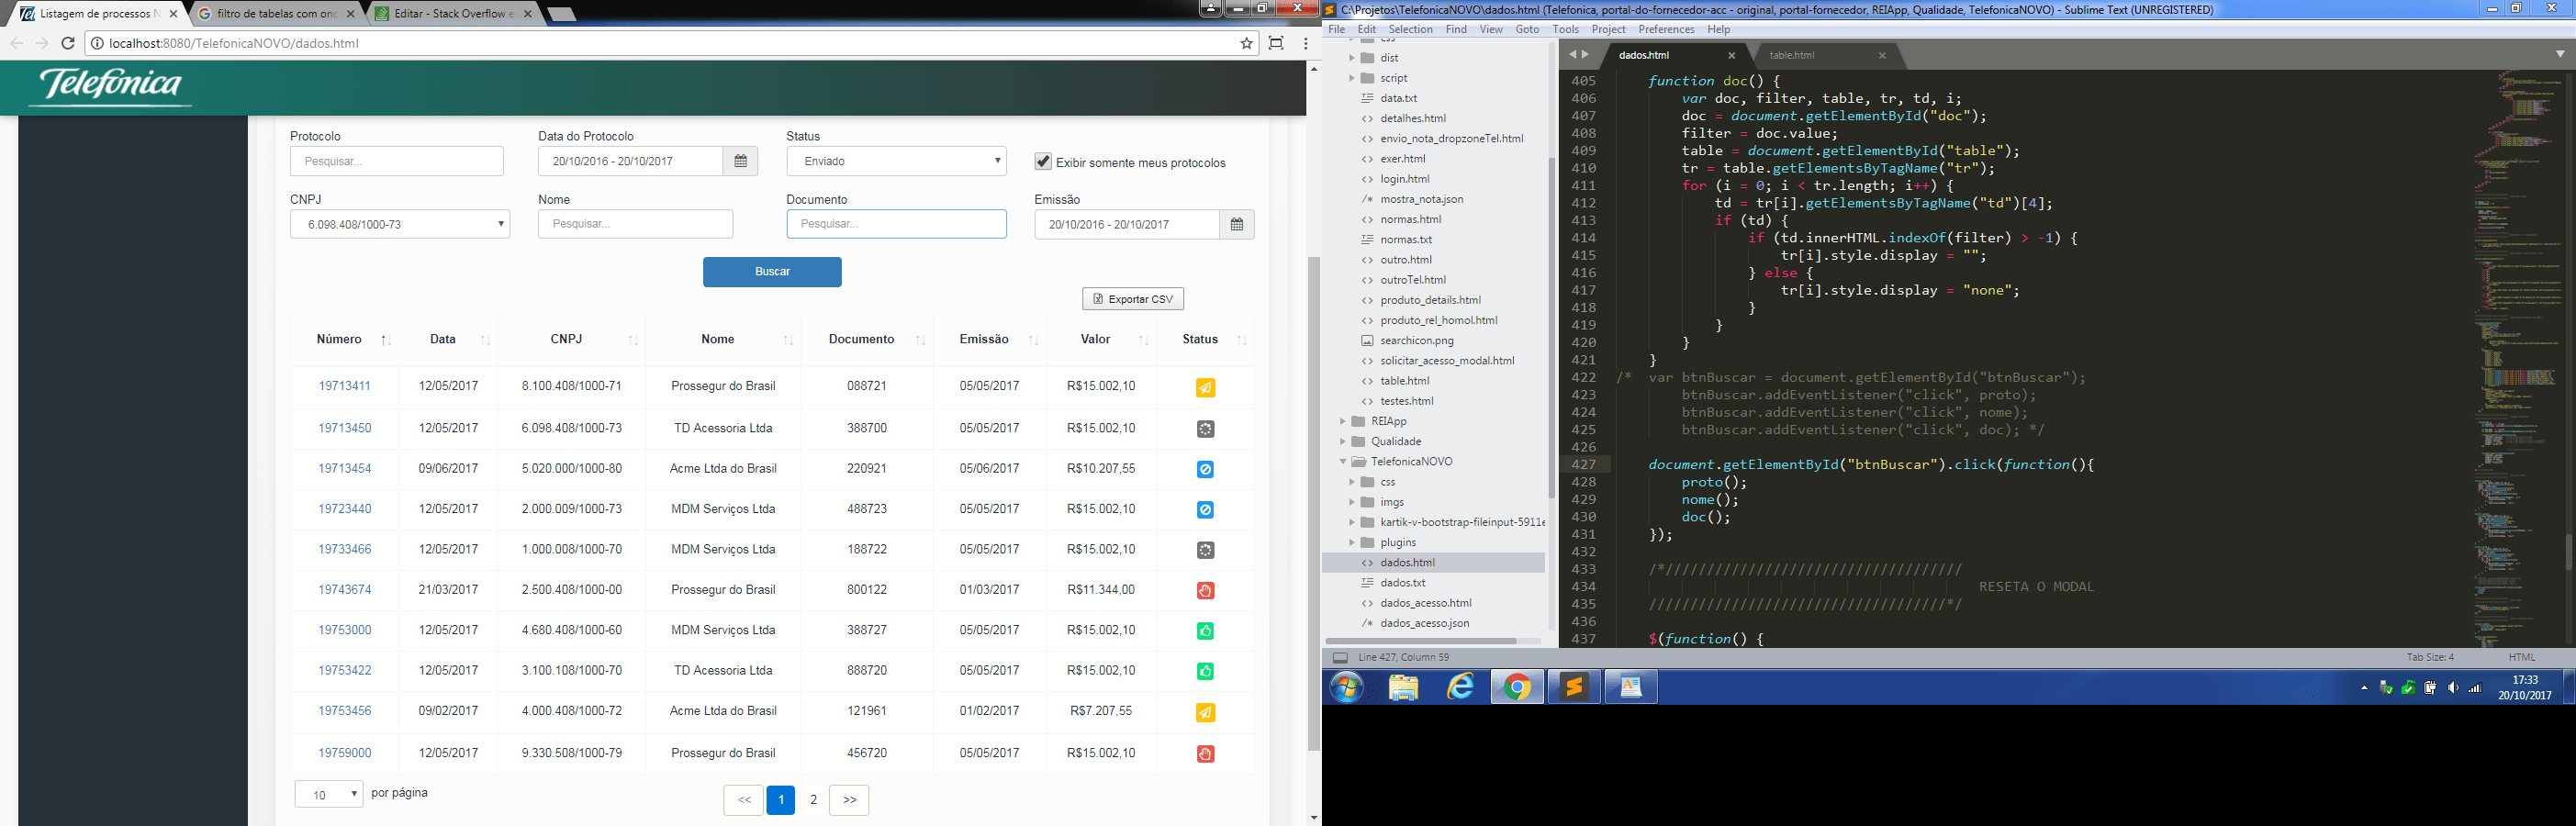Click the Nome search input field
Screen dimensions: 2576x826
(635, 224)
